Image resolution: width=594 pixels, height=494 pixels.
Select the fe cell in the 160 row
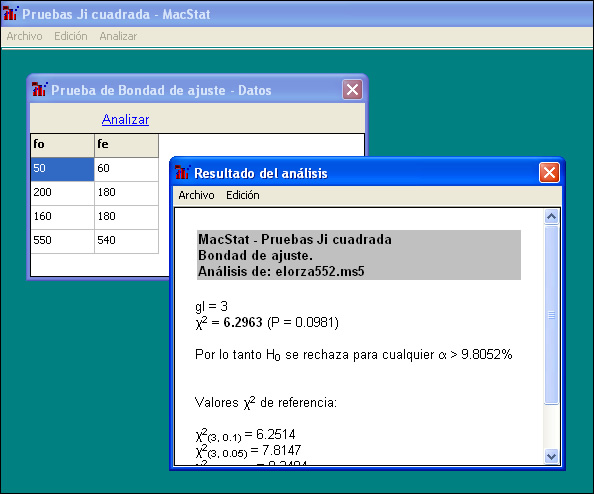[127, 217]
